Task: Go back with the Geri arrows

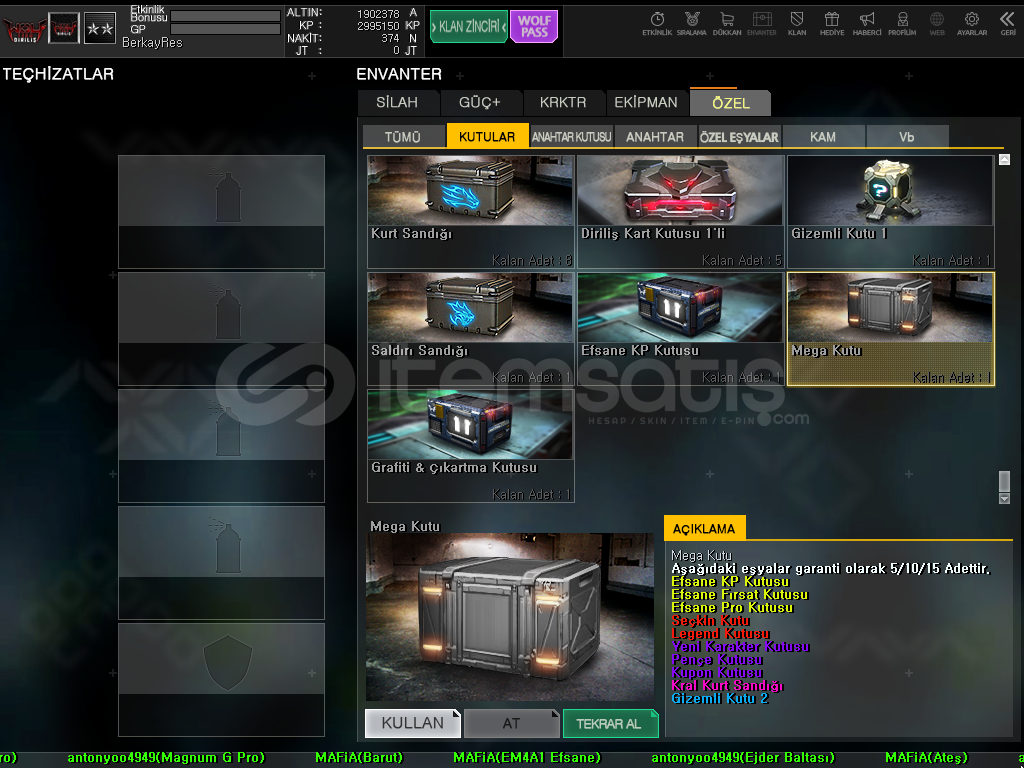Action: point(1007,22)
